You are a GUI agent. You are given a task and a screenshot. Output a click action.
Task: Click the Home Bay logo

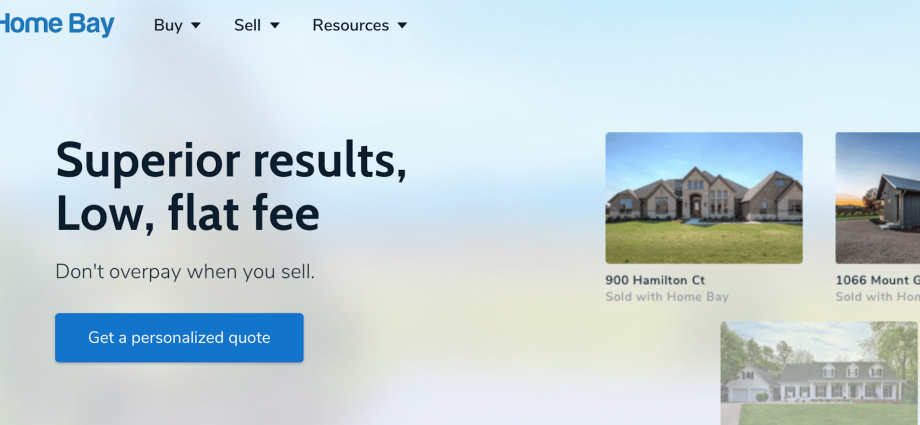[x=57, y=25]
